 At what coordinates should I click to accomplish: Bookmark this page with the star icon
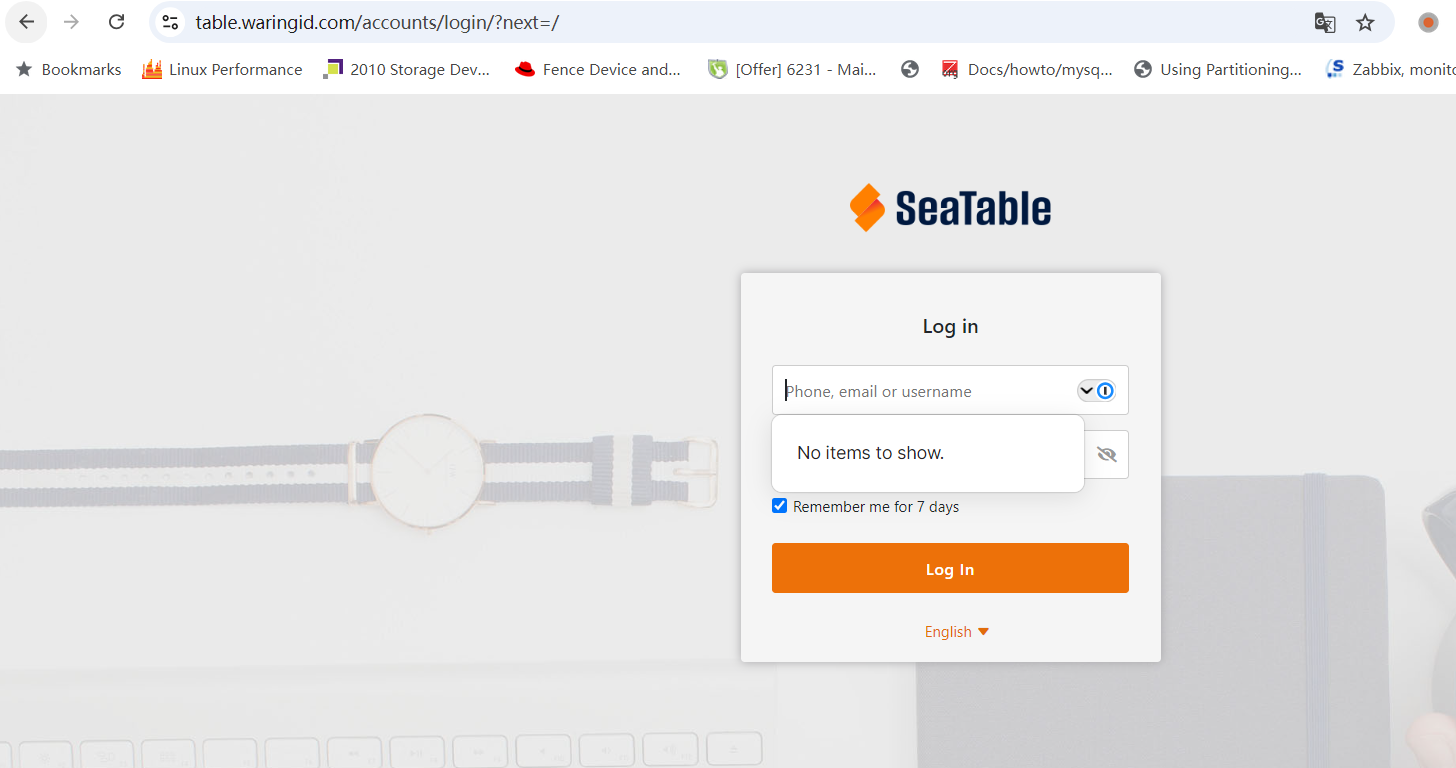pyautogui.click(x=1365, y=22)
